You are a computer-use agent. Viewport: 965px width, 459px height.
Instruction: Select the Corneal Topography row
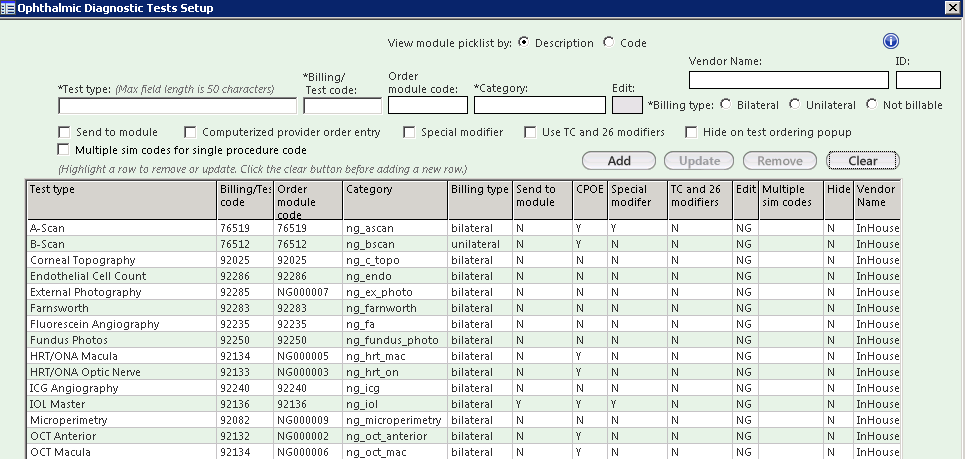[x=463, y=260]
